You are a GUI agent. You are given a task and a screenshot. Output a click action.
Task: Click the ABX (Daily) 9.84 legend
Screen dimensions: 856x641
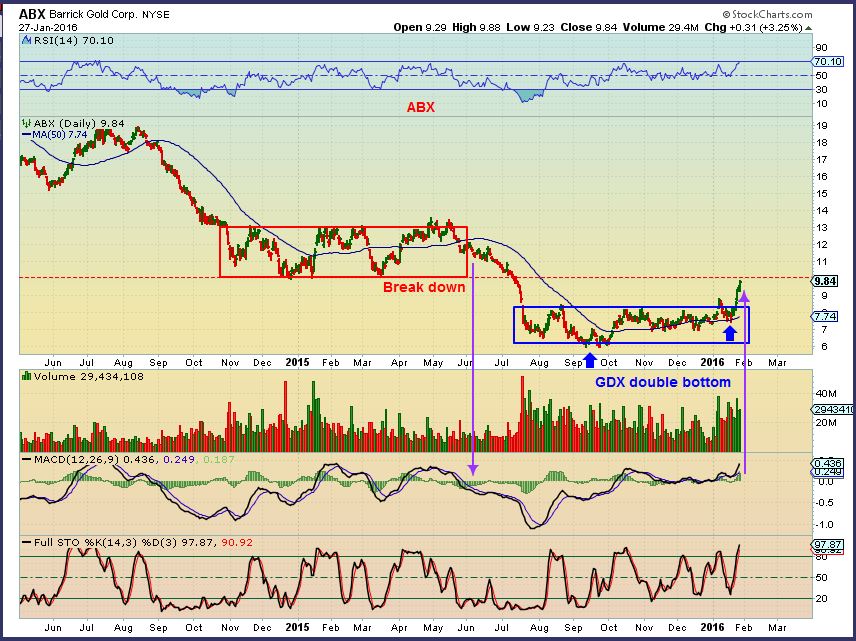(79, 124)
